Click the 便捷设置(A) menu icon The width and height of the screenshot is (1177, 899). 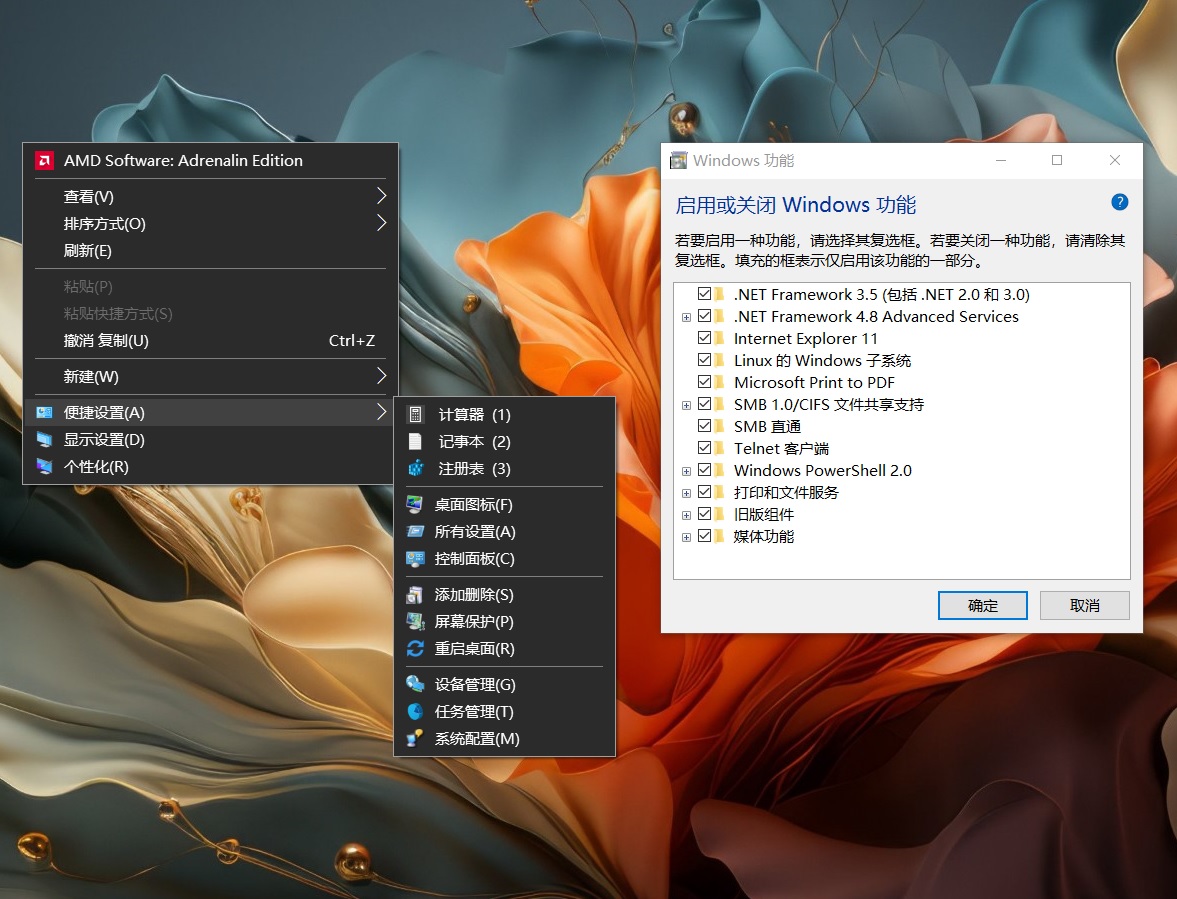pyautogui.click(x=44, y=413)
